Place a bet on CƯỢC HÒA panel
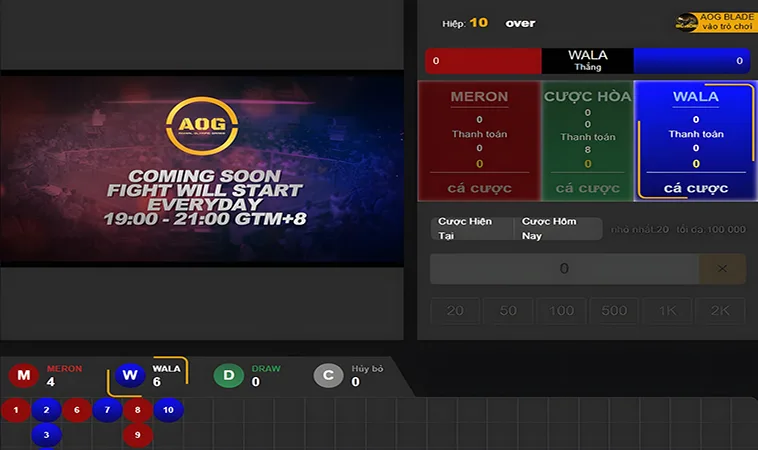Image resolution: width=758 pixels, height=450 pixels. [587, 188]
